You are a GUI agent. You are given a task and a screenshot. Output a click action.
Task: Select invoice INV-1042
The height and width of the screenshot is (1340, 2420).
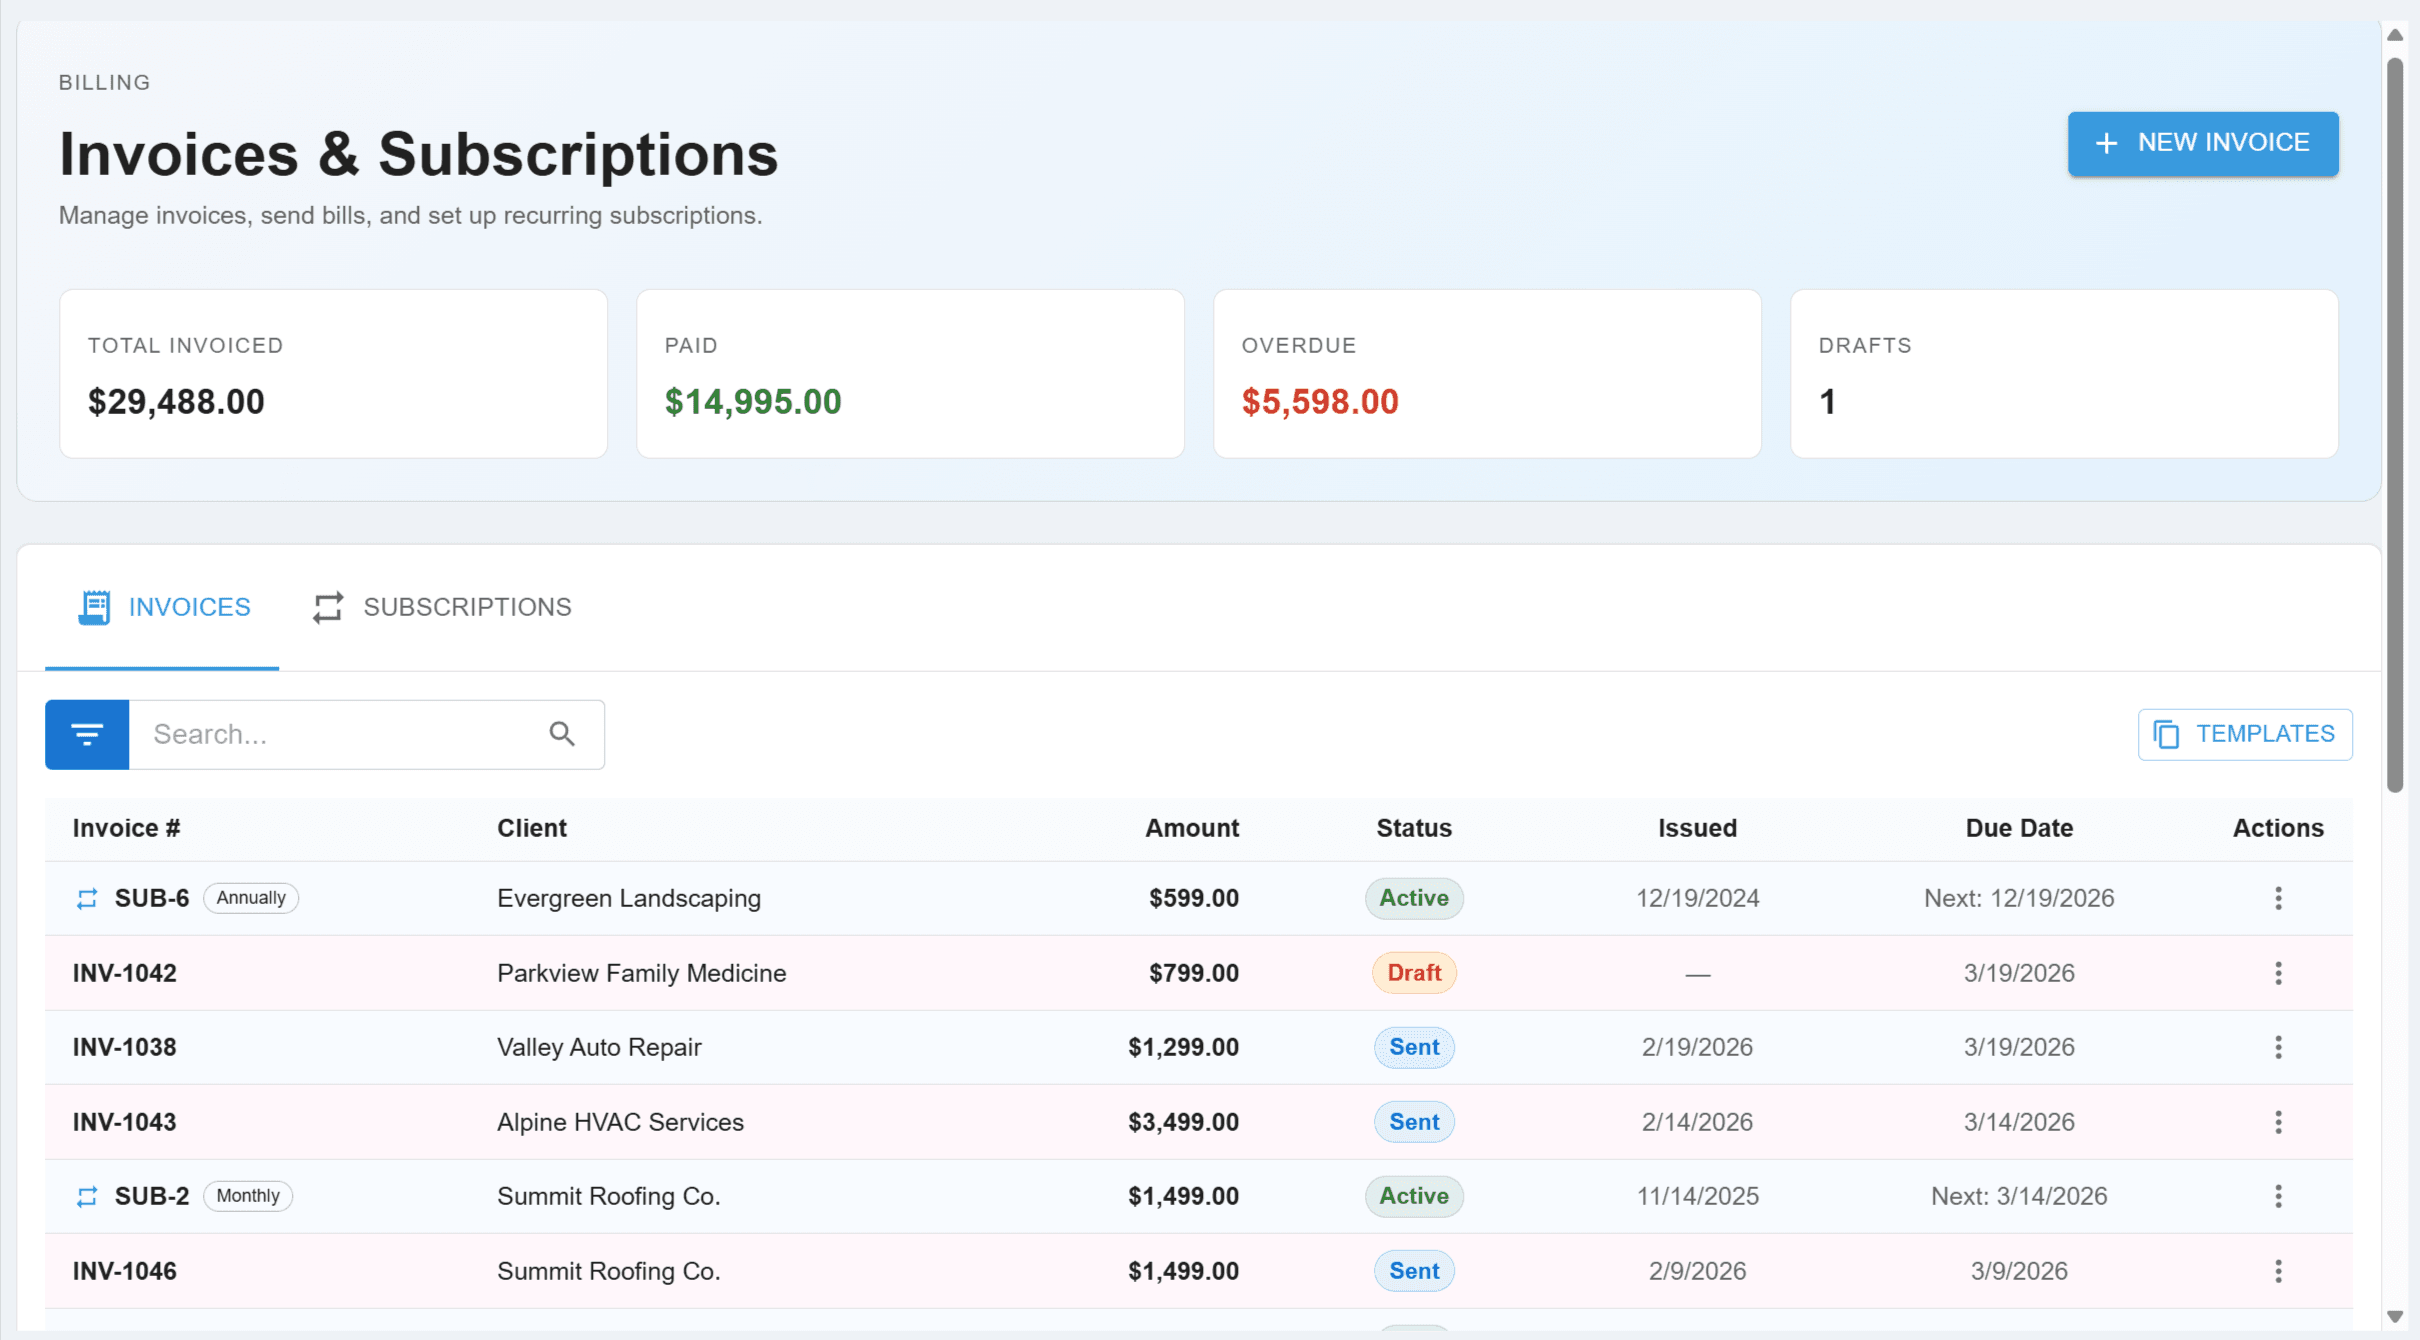click(x=124, y=973)
